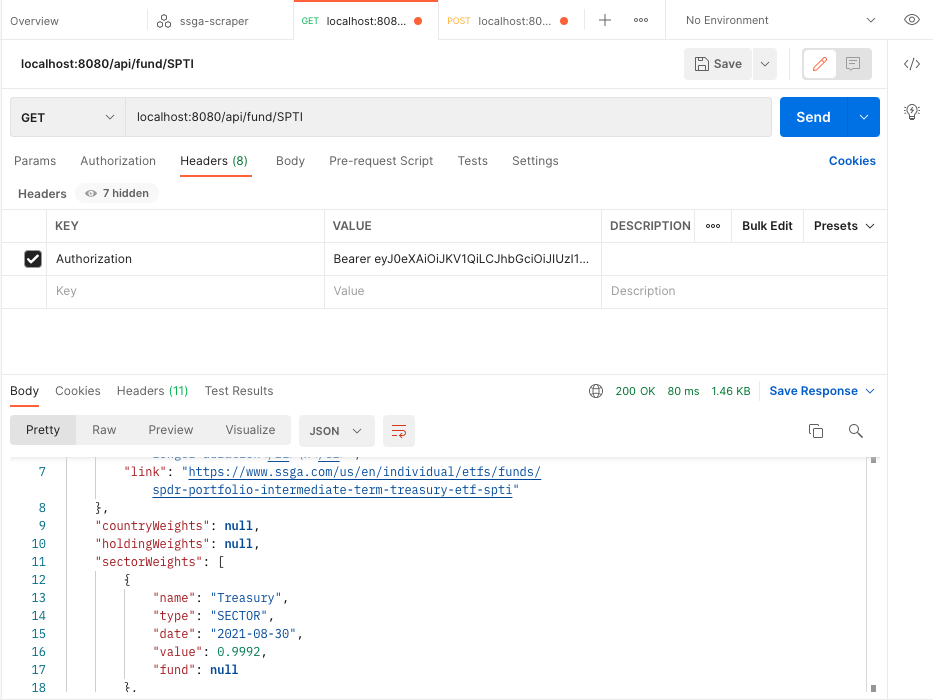Viewport: 933px width, 700px height.
Task: Click the "sectorWeights" line in response
Action: coord(159,562)
